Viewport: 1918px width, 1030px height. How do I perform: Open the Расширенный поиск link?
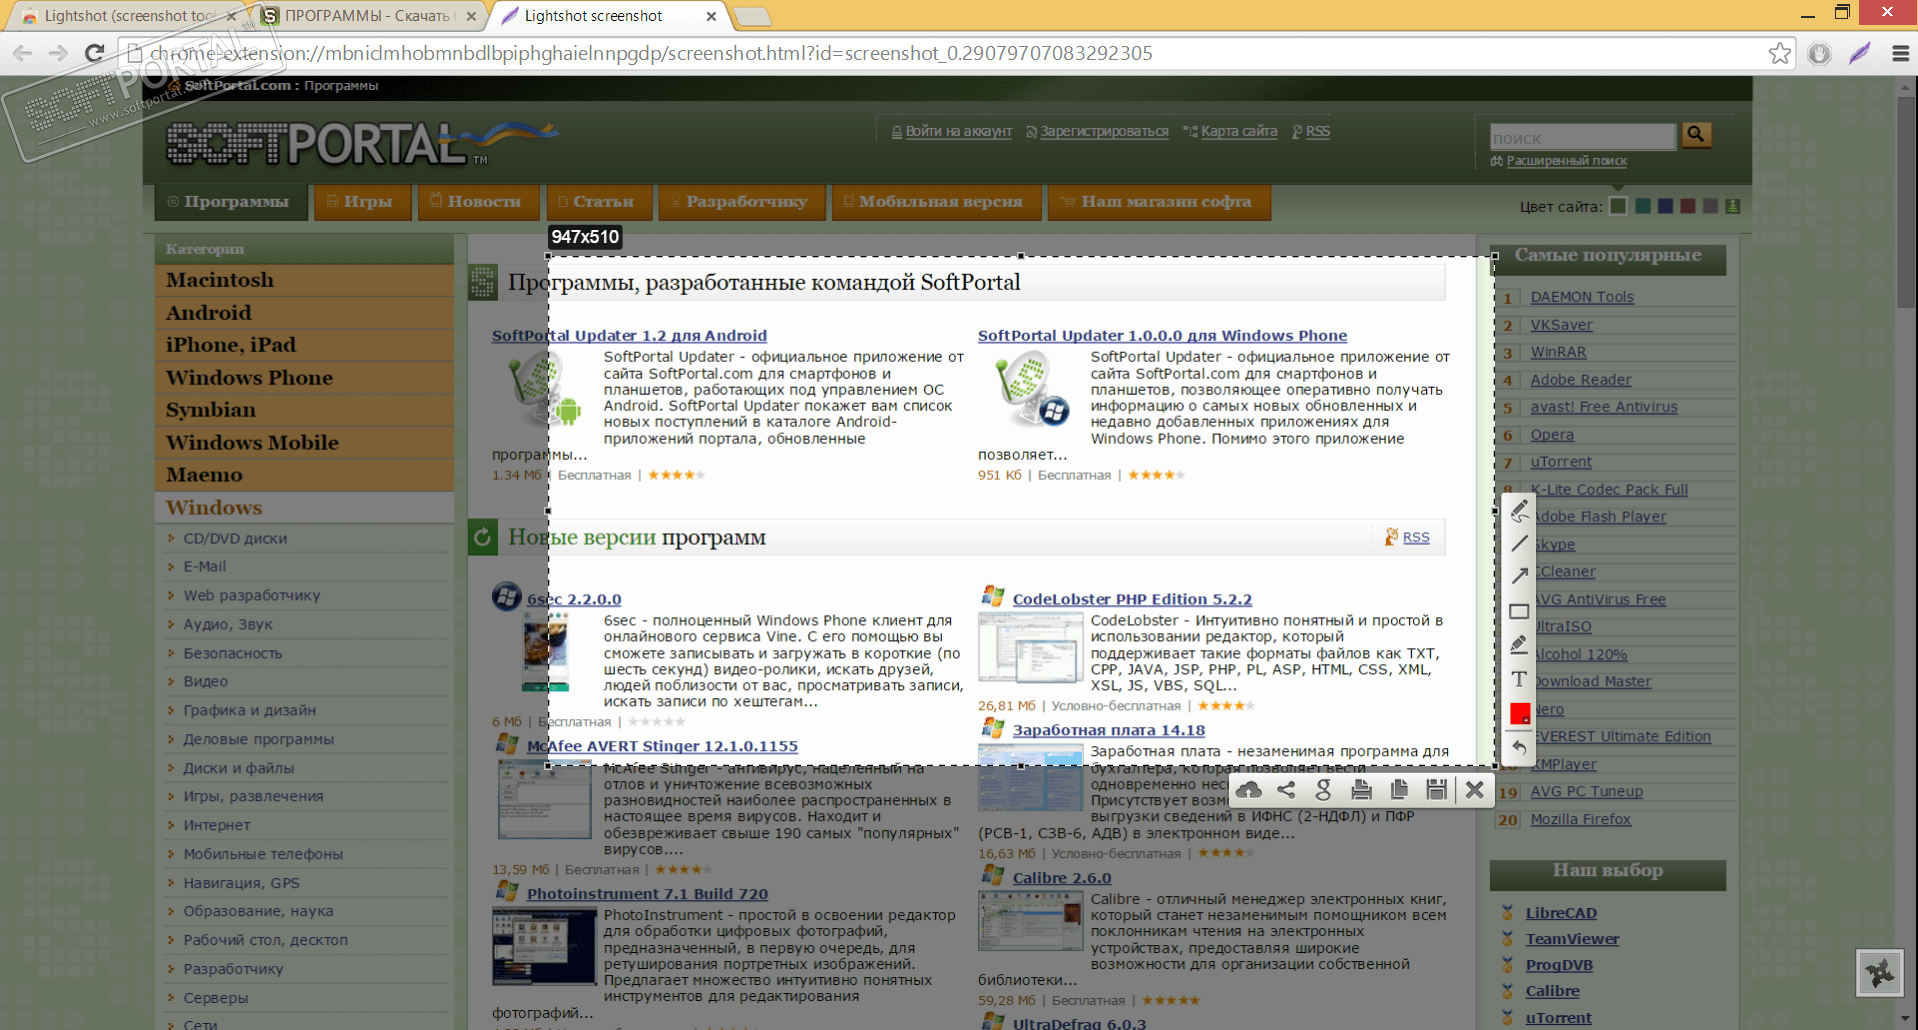(x=1567, y=161)
